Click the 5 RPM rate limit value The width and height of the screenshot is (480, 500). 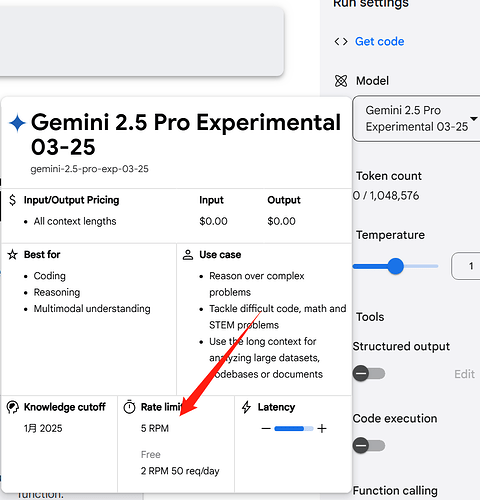[x=155, y=428]
